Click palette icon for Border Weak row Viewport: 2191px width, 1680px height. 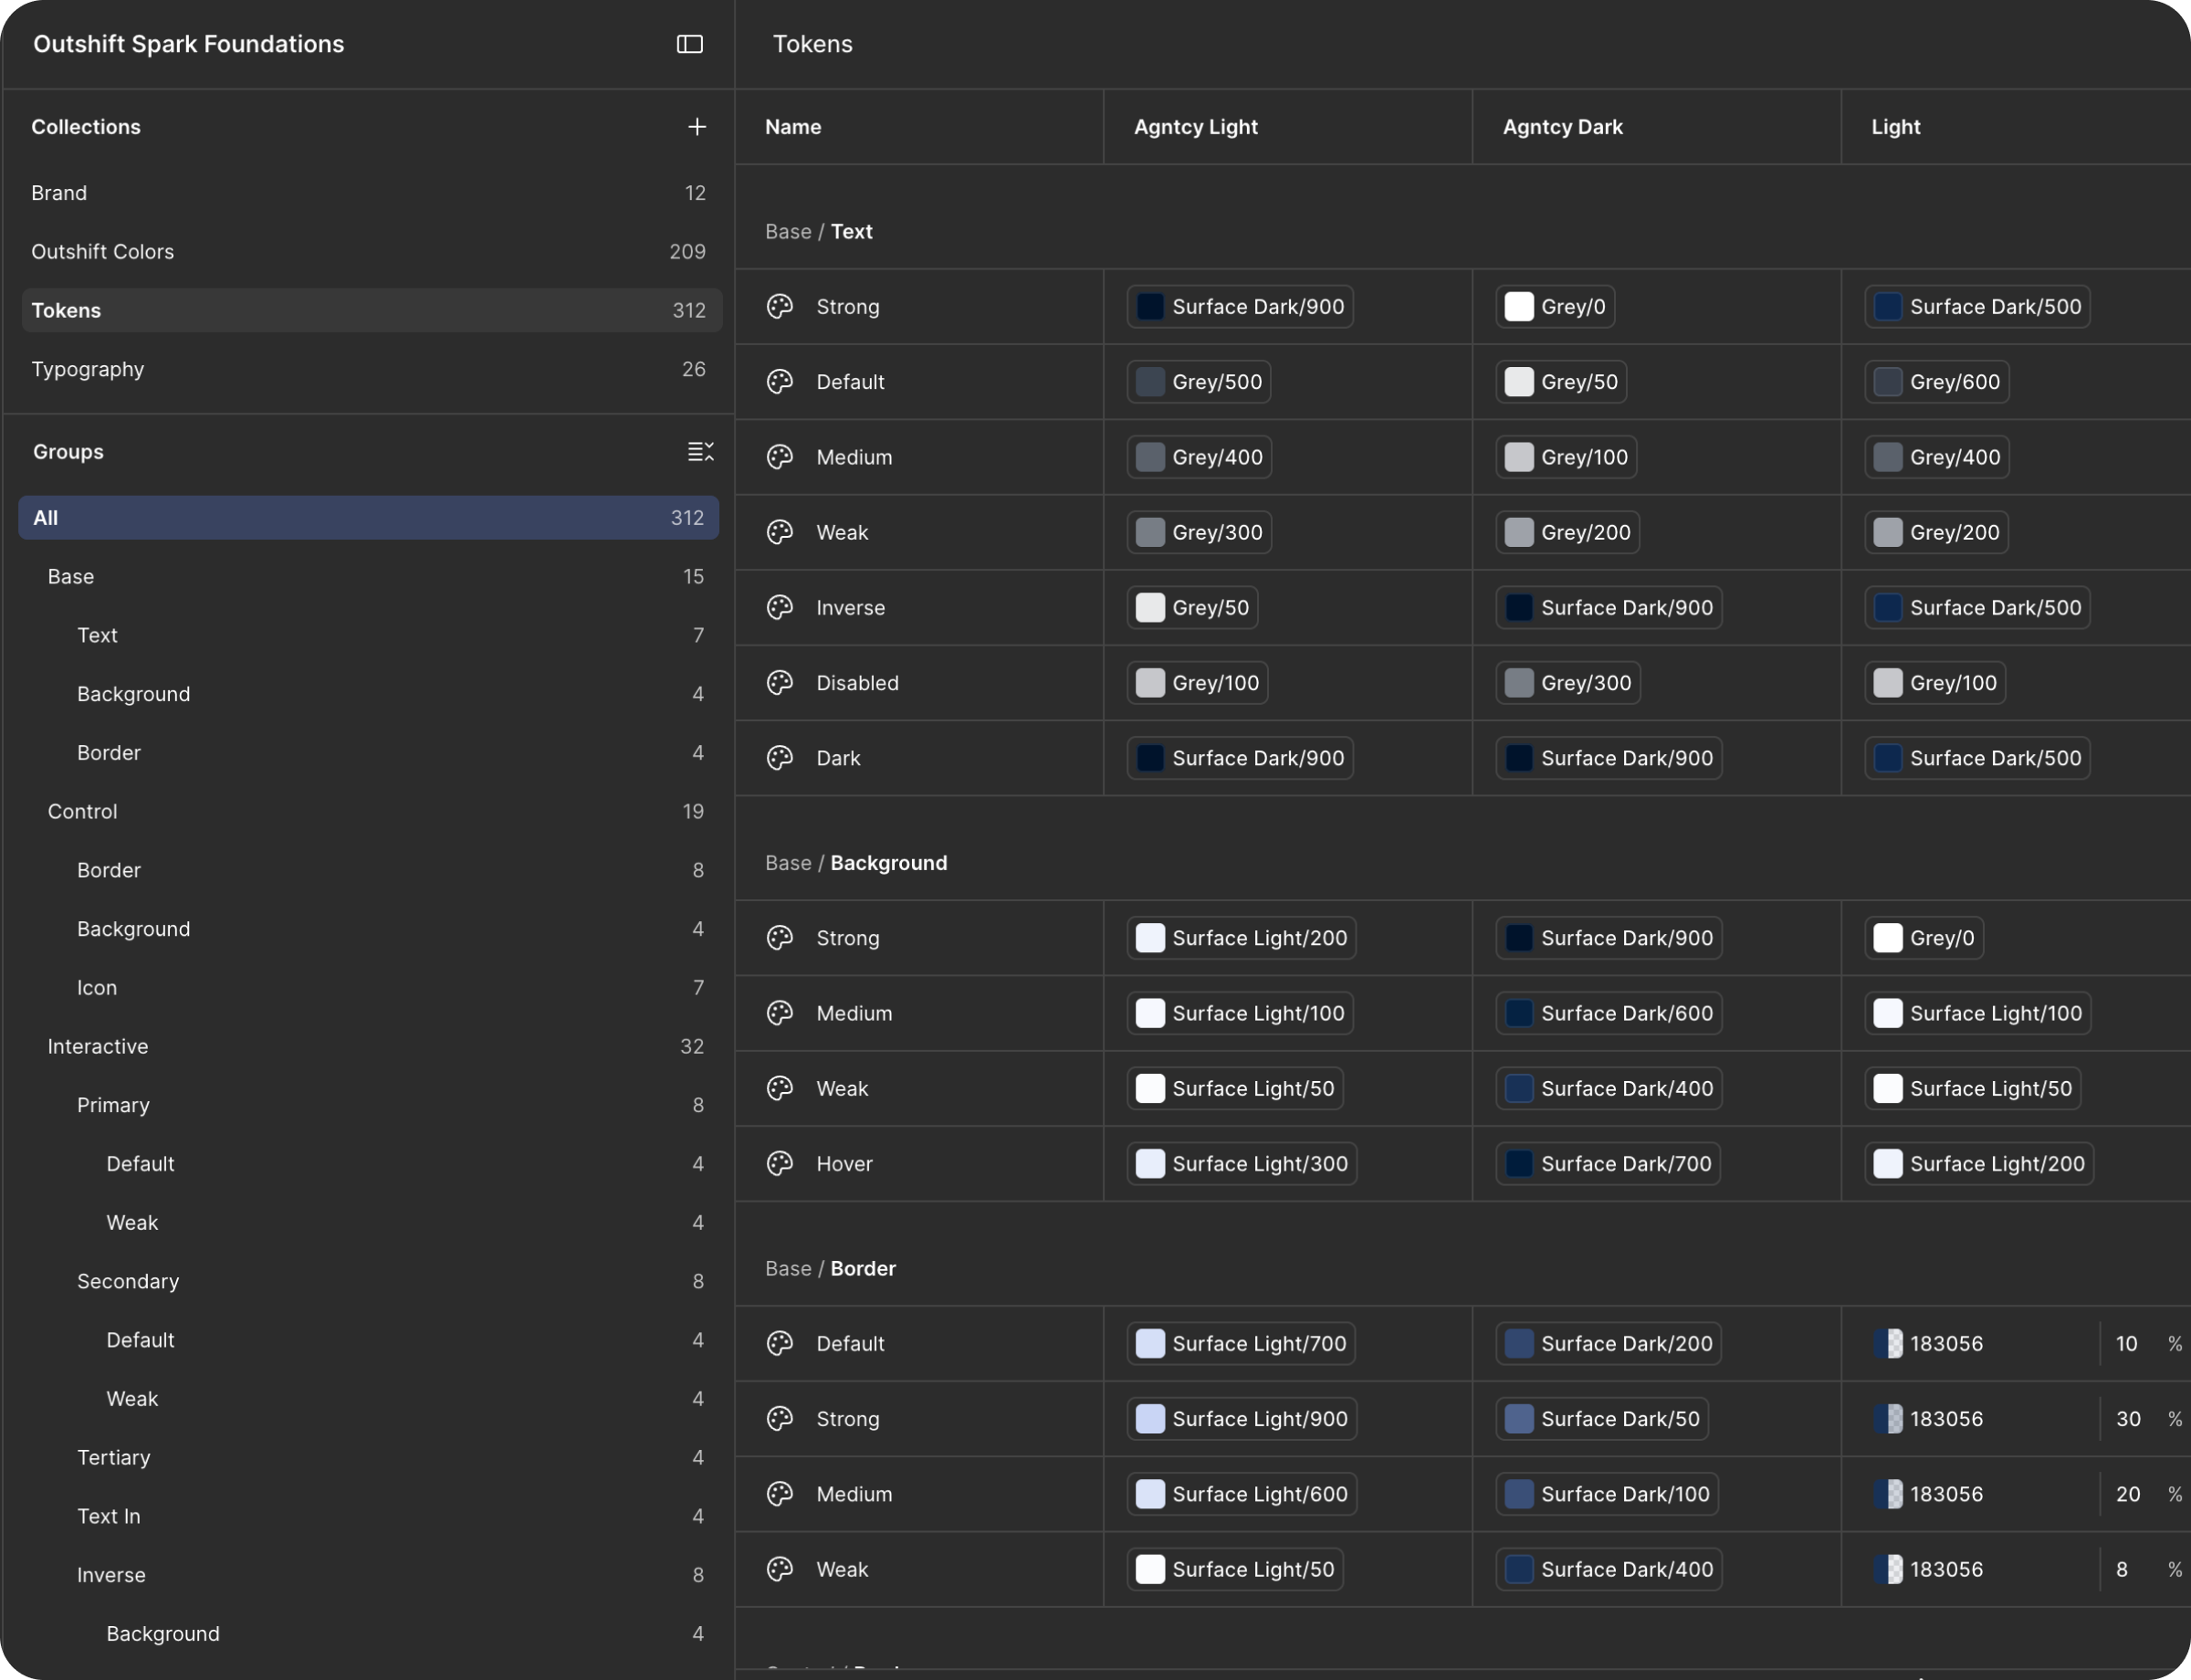point(780,1569)
